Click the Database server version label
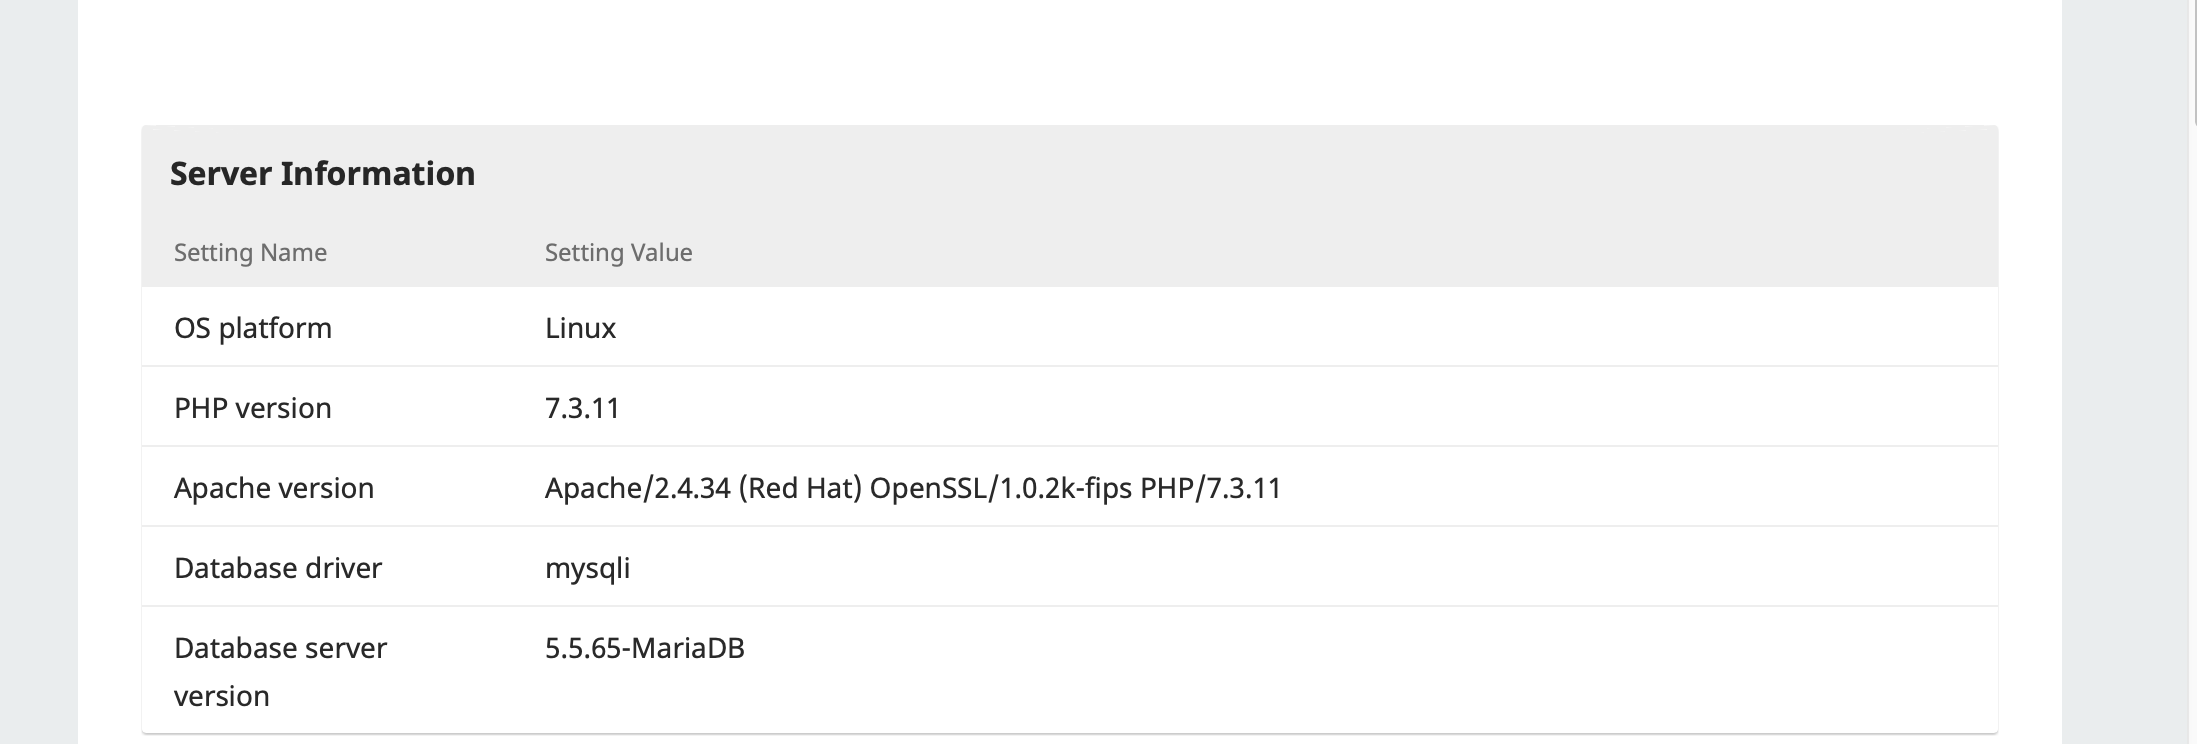The image size is (2197, 744). [x=280, y=672]
